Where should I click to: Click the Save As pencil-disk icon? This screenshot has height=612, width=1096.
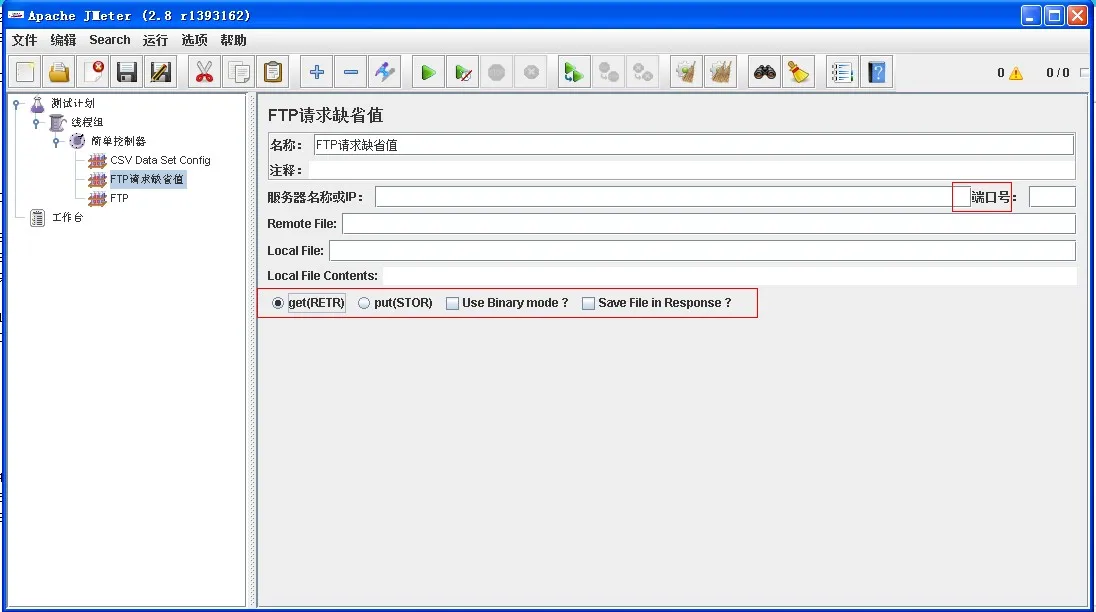coord(161,72)
